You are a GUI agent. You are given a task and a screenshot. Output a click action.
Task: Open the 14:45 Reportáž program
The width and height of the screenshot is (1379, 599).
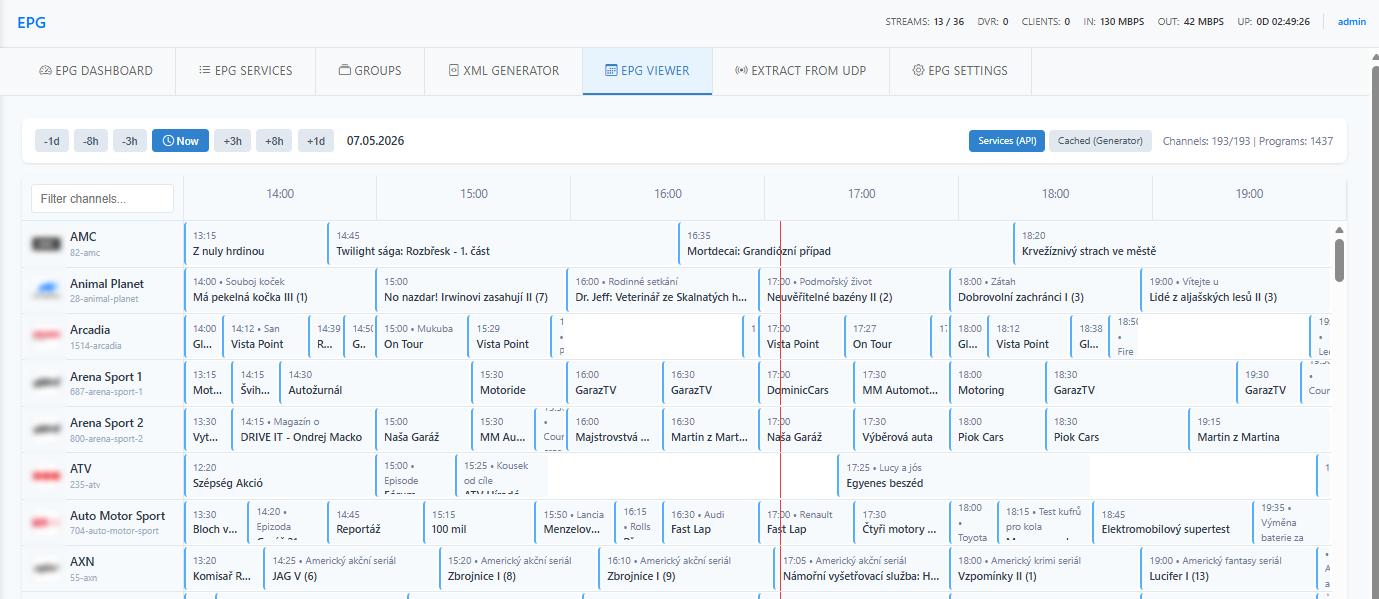(374, 523)
